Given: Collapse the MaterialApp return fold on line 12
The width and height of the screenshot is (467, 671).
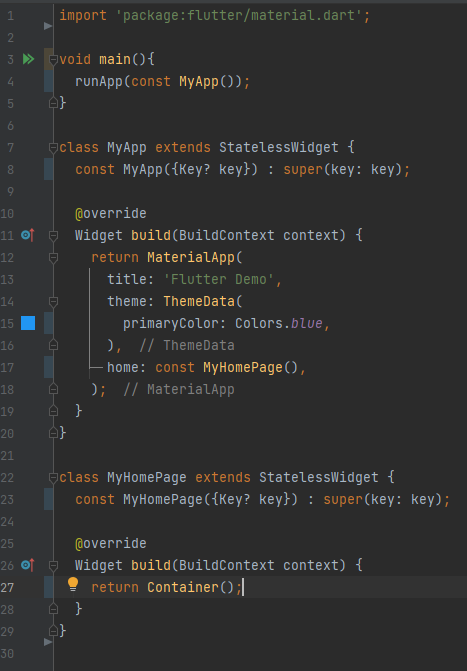Looking at the screenshot, I should (53, 258).
